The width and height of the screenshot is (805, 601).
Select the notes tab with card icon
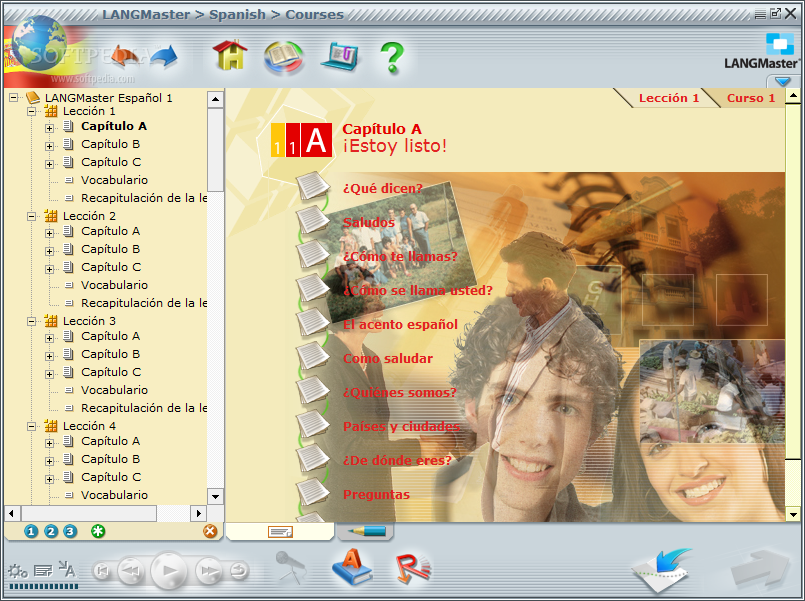(x=280, y=532)
